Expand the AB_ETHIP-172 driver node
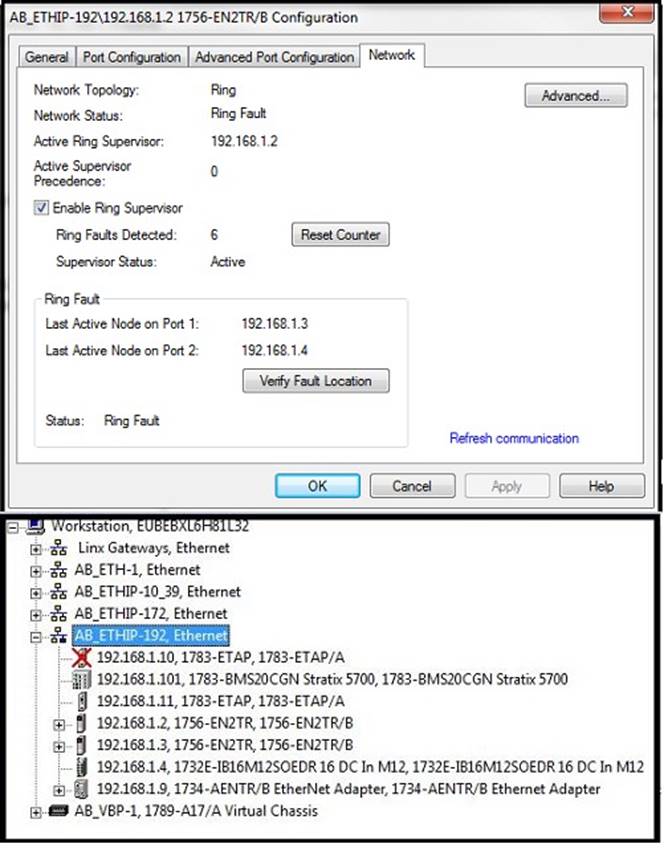The height and width of the screenshot is (848, 664). tap(36, 615)
